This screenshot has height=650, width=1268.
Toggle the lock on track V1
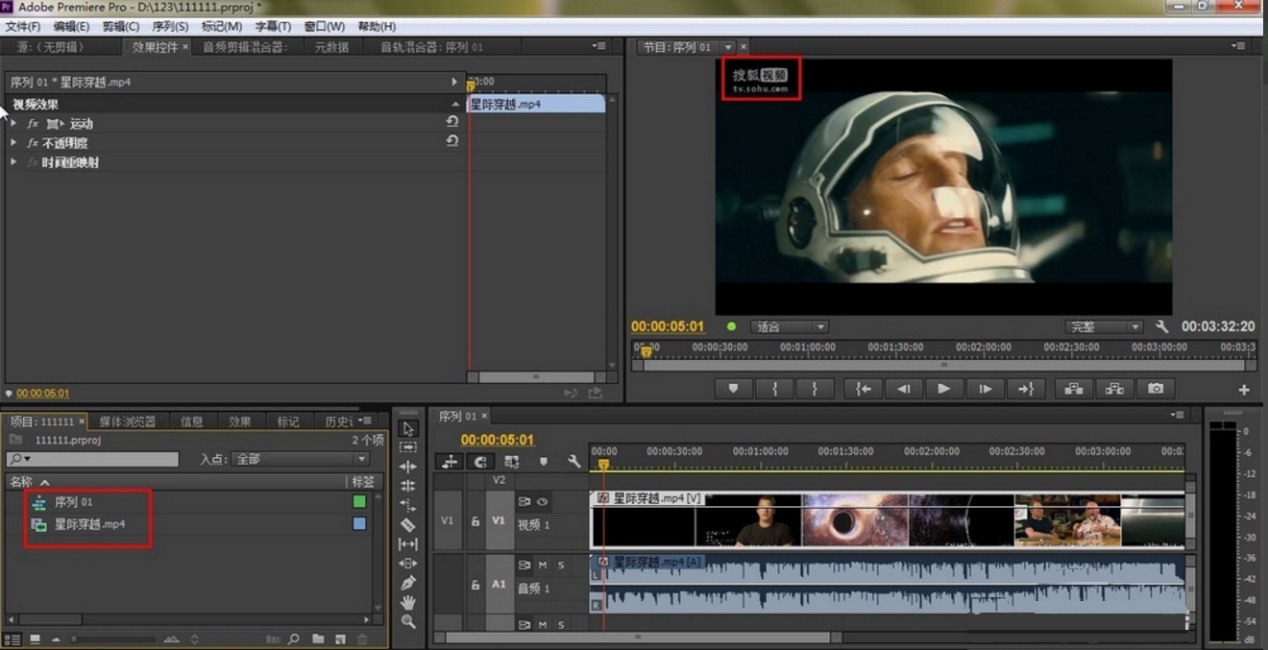pos(475,520)
